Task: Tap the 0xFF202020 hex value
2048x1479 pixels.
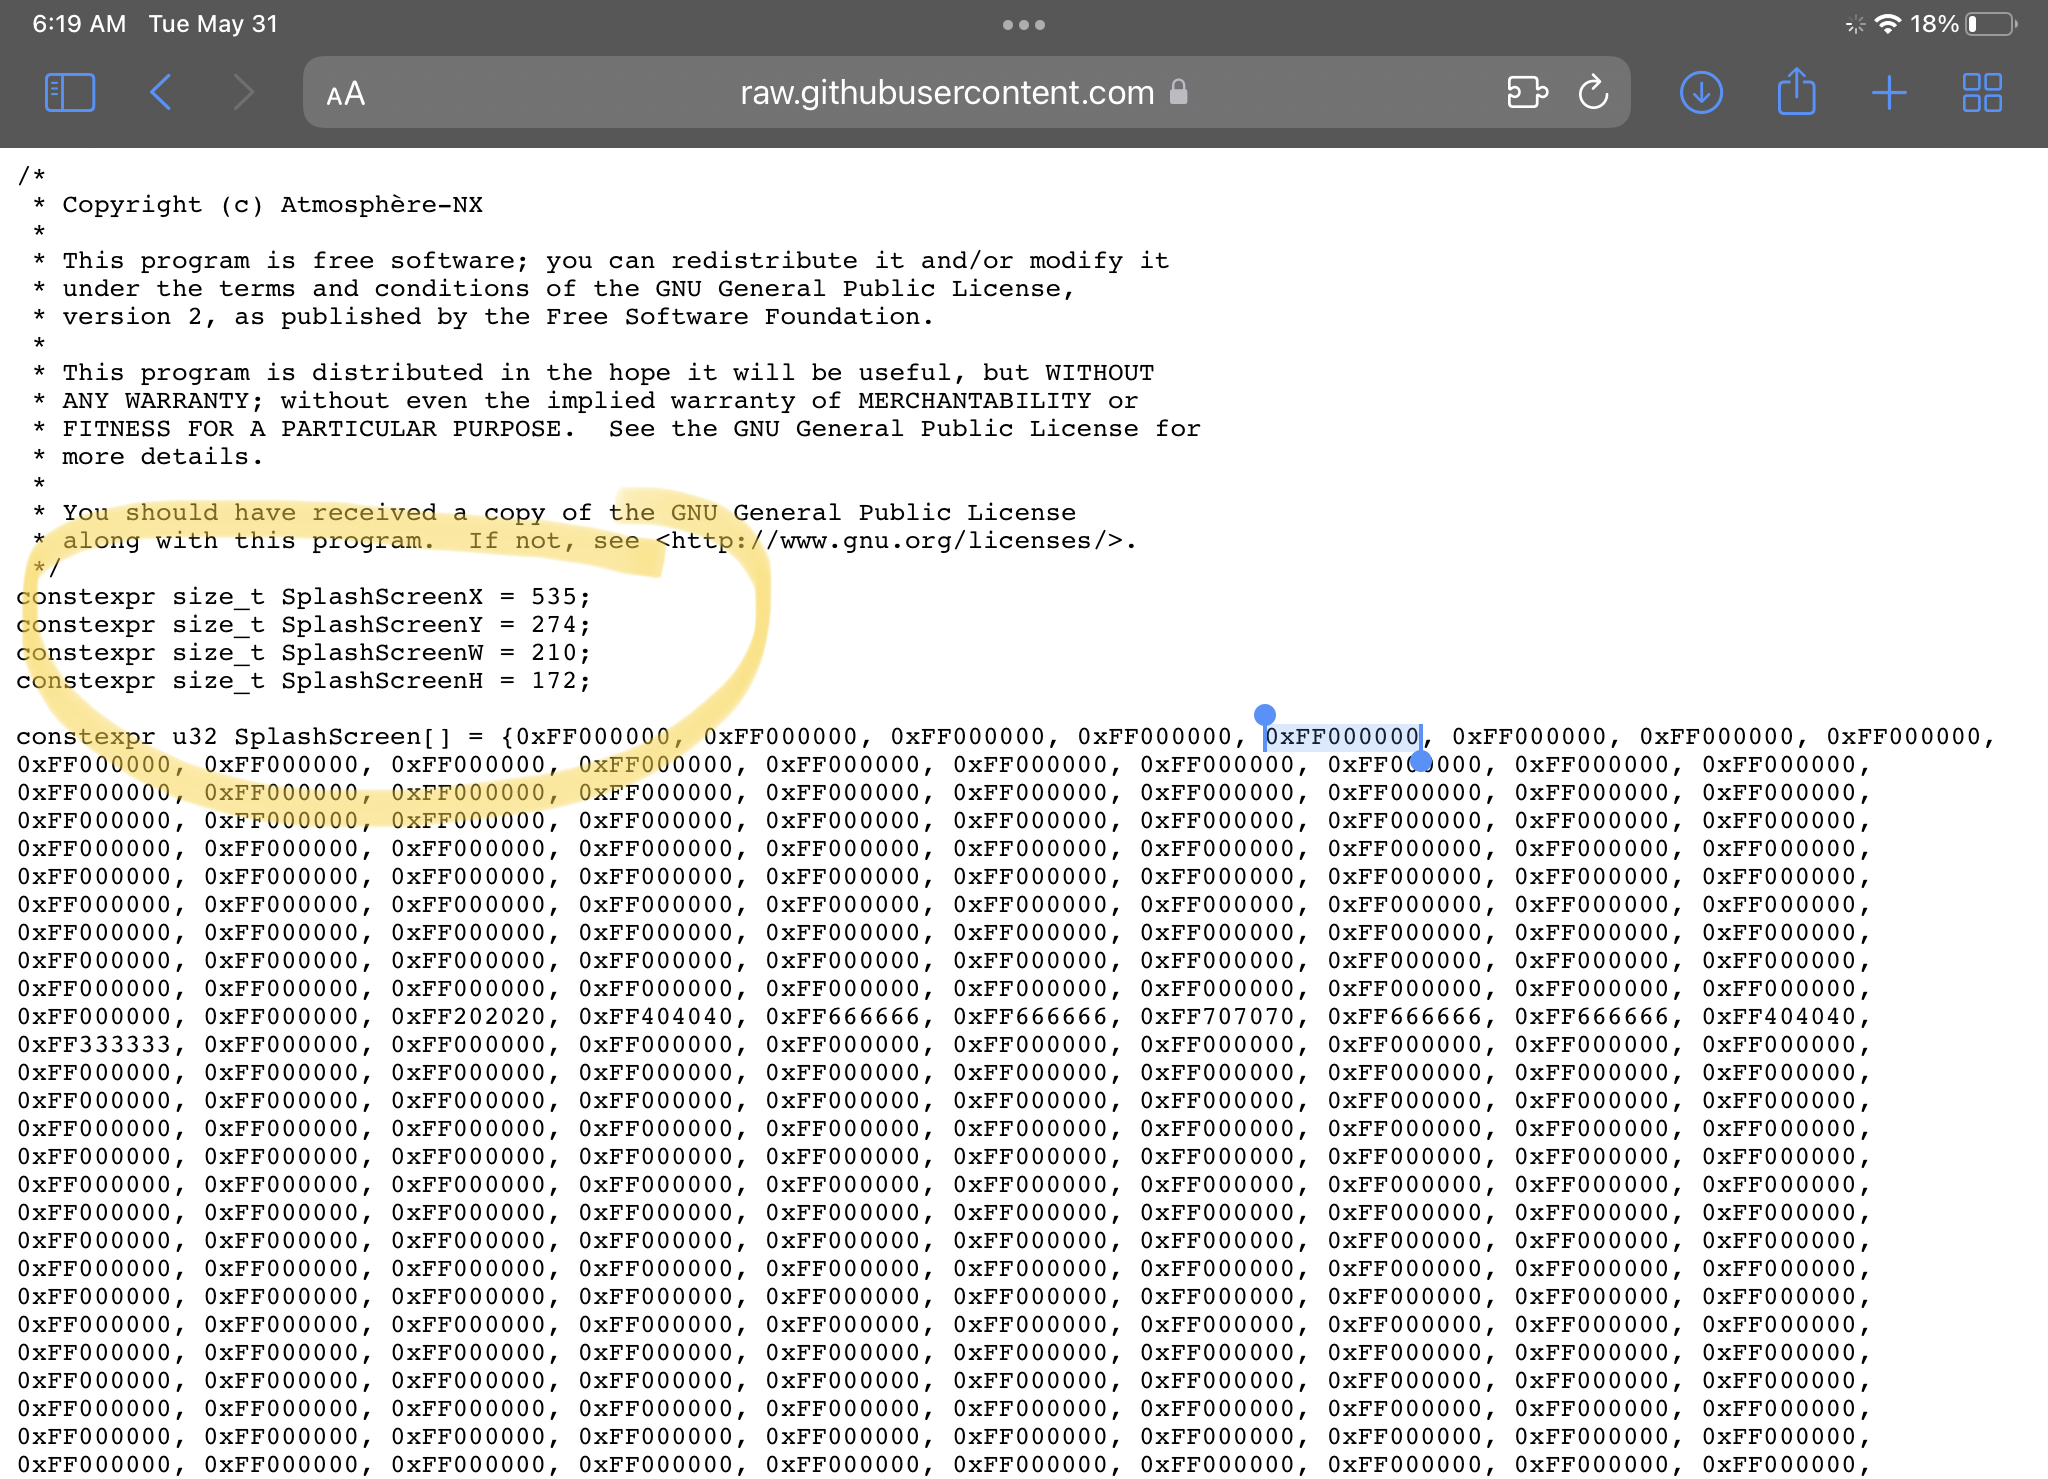Action: (468, 1017)
